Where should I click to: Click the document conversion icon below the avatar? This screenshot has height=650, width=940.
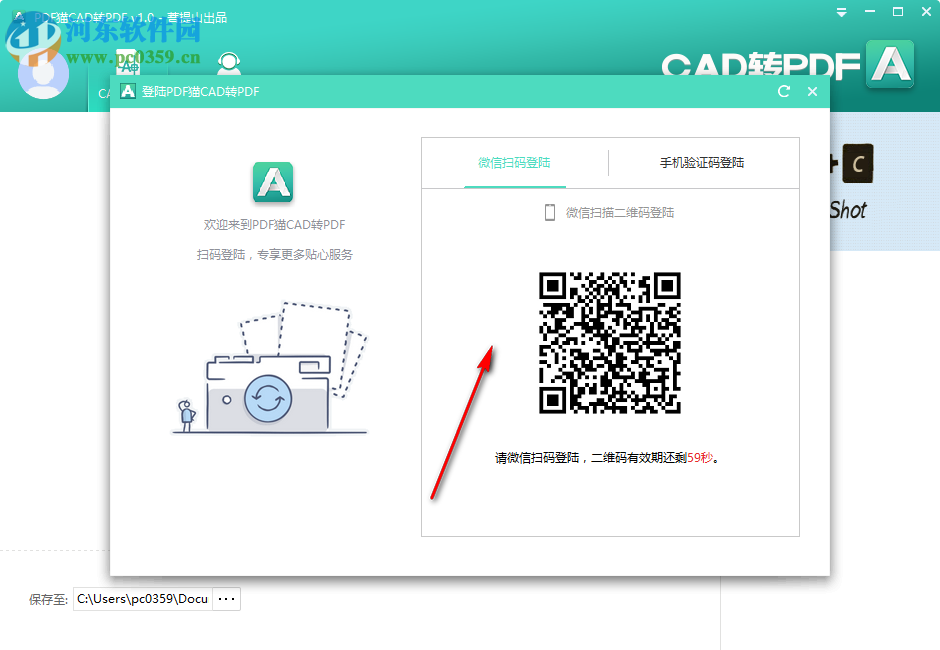click(128, 63)
